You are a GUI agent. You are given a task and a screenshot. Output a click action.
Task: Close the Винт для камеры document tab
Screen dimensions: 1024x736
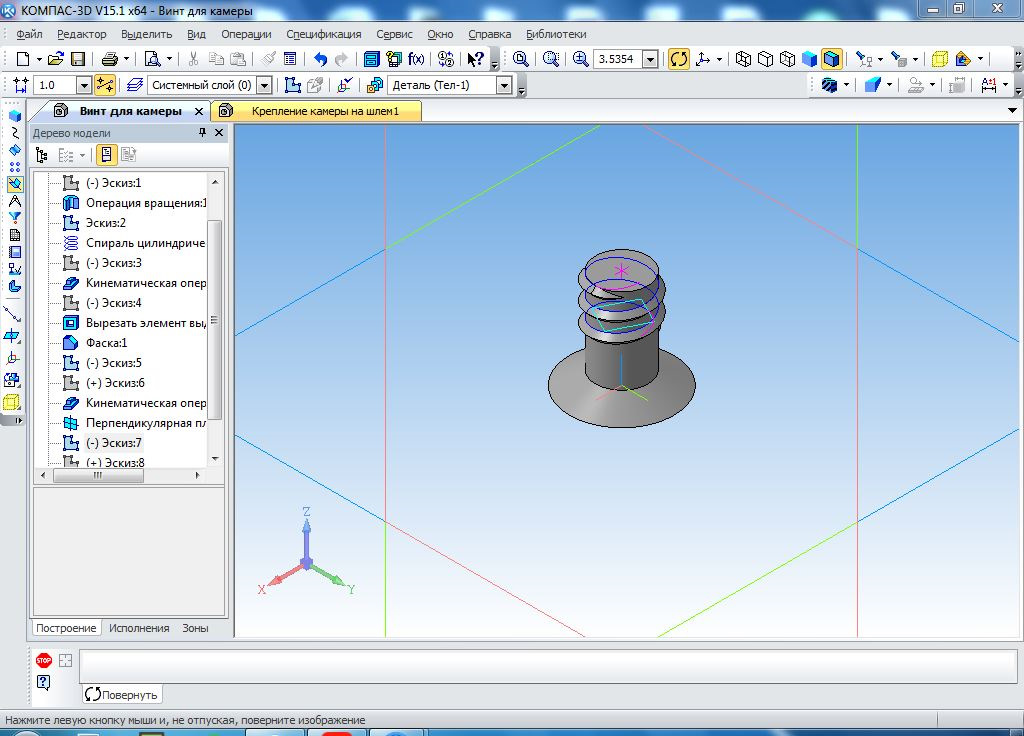point(199,112)
